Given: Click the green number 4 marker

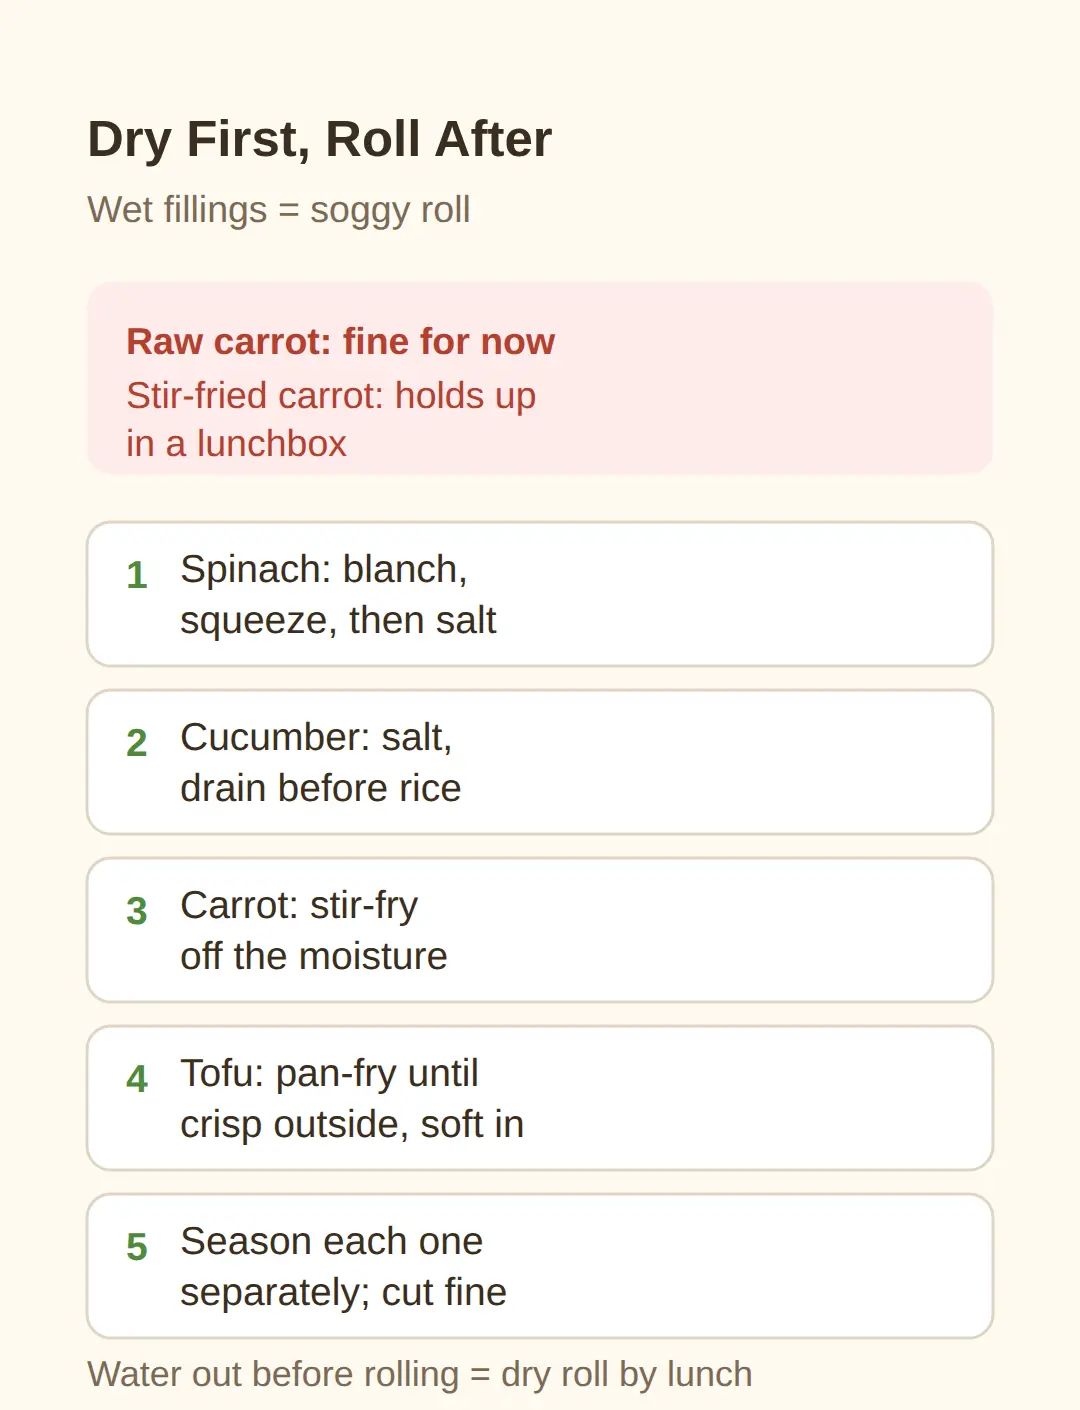Looking at the screenshot, I should 137,1079.
